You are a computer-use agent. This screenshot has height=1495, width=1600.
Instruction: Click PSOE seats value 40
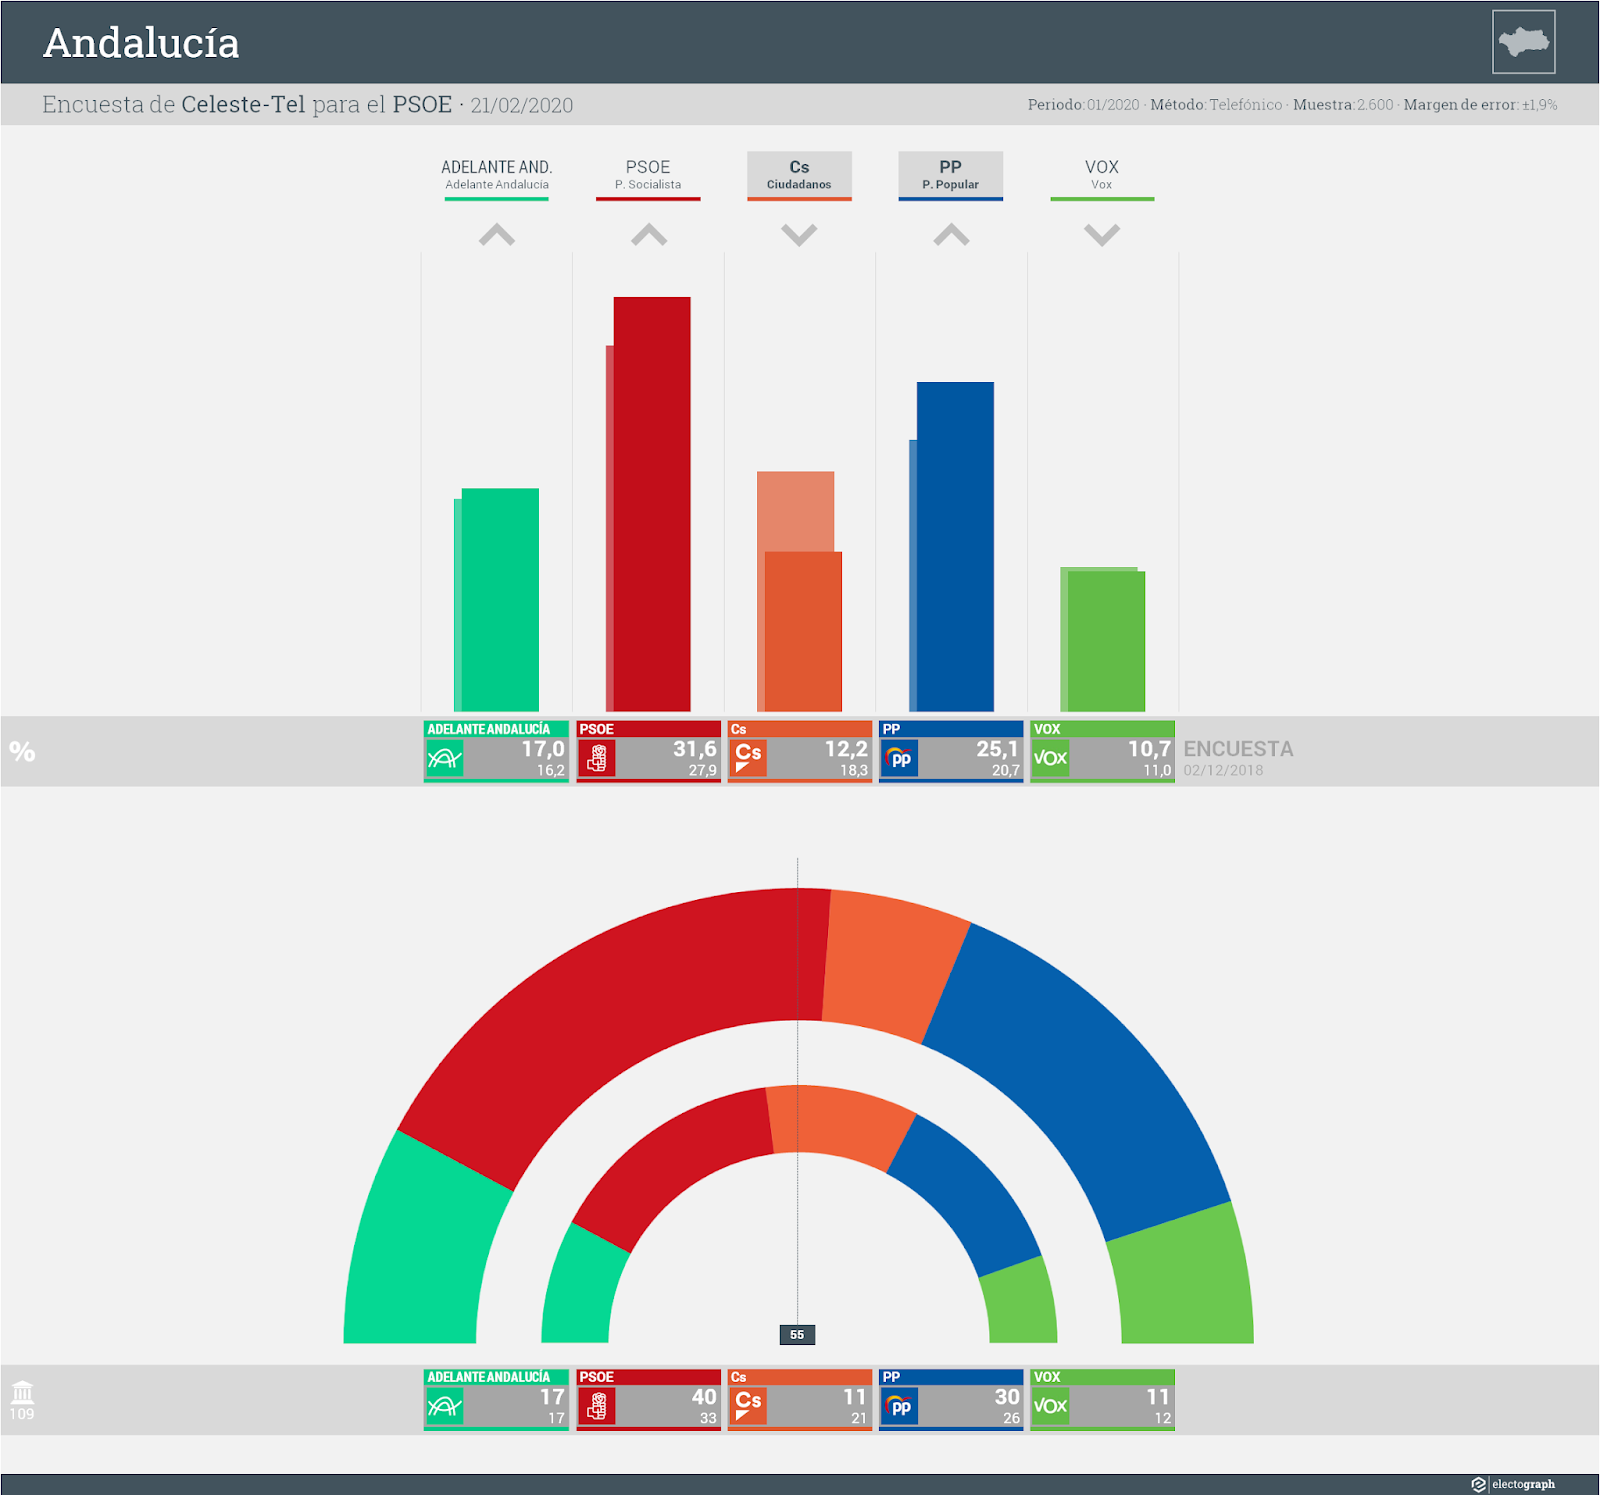tap(704, 1397)
